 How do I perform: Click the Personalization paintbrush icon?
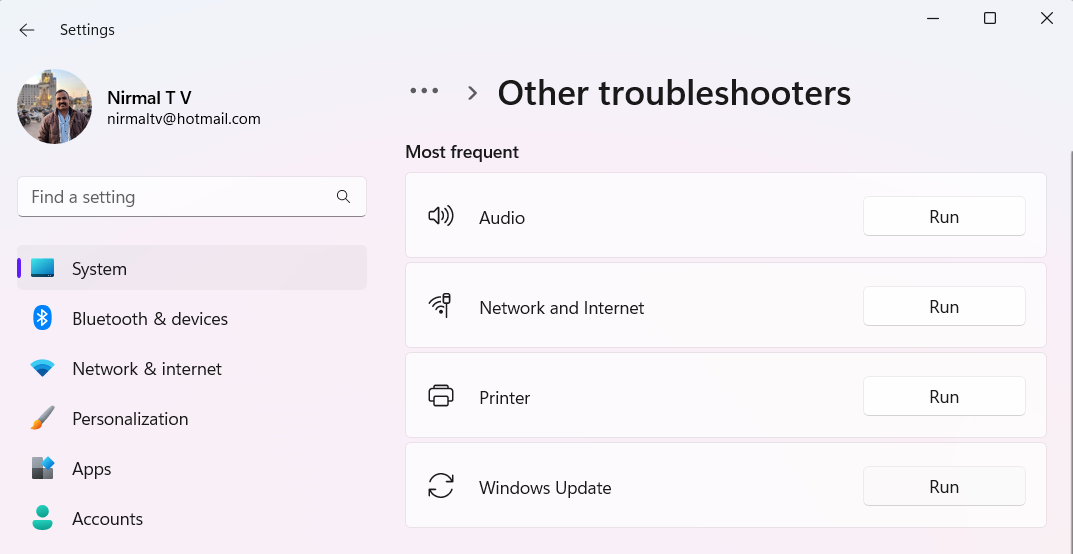click(x=42, y=418)
